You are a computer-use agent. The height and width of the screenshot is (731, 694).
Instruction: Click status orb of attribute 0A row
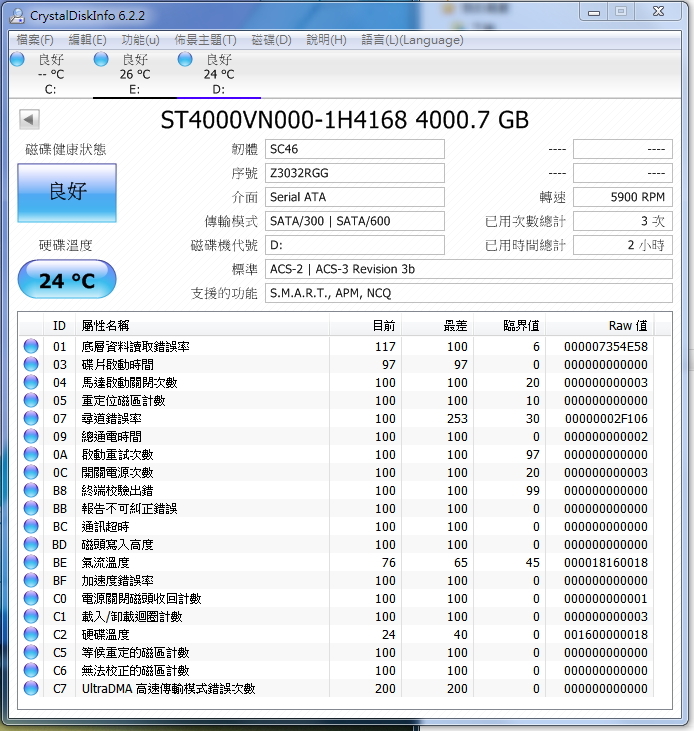tap(31, 454)
